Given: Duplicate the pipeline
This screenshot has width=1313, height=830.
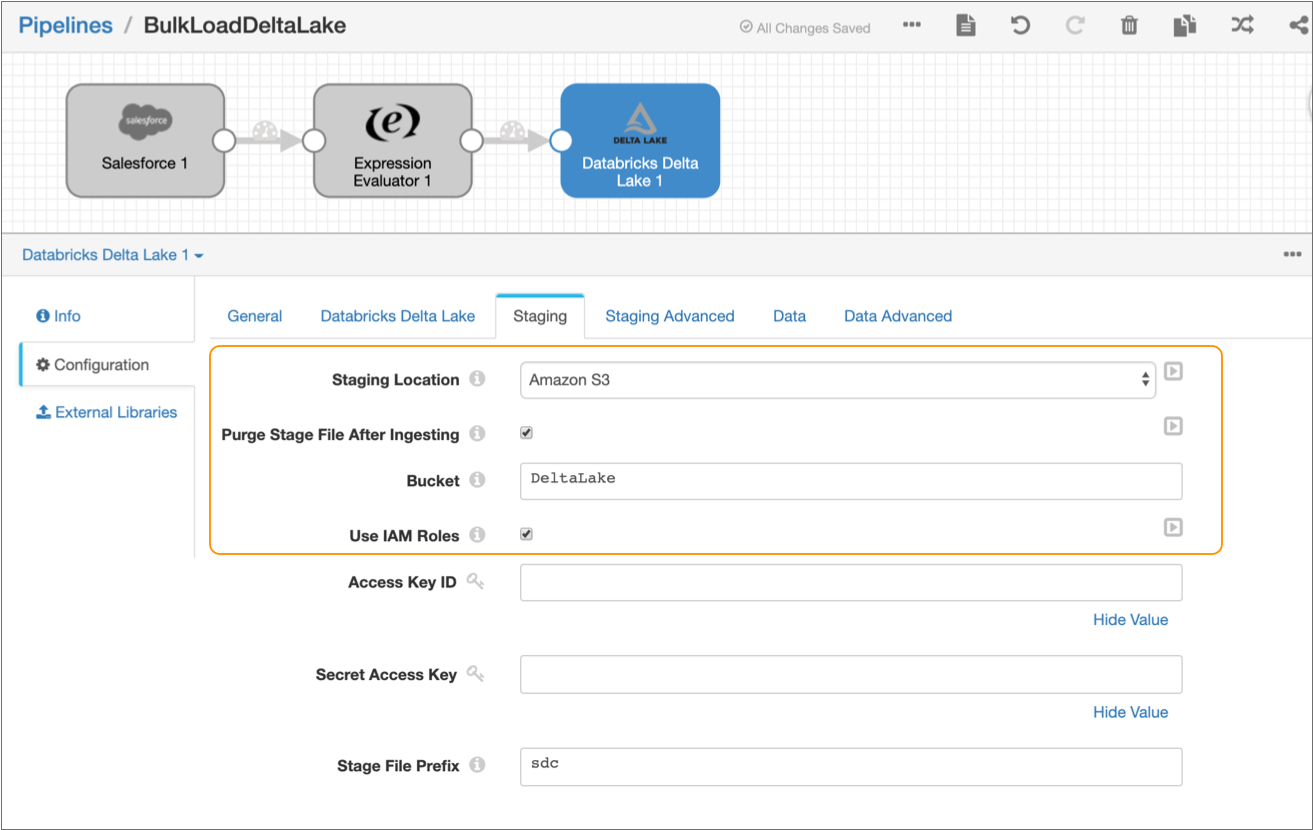Looking at the screenshot, I should pos(1184,25).
